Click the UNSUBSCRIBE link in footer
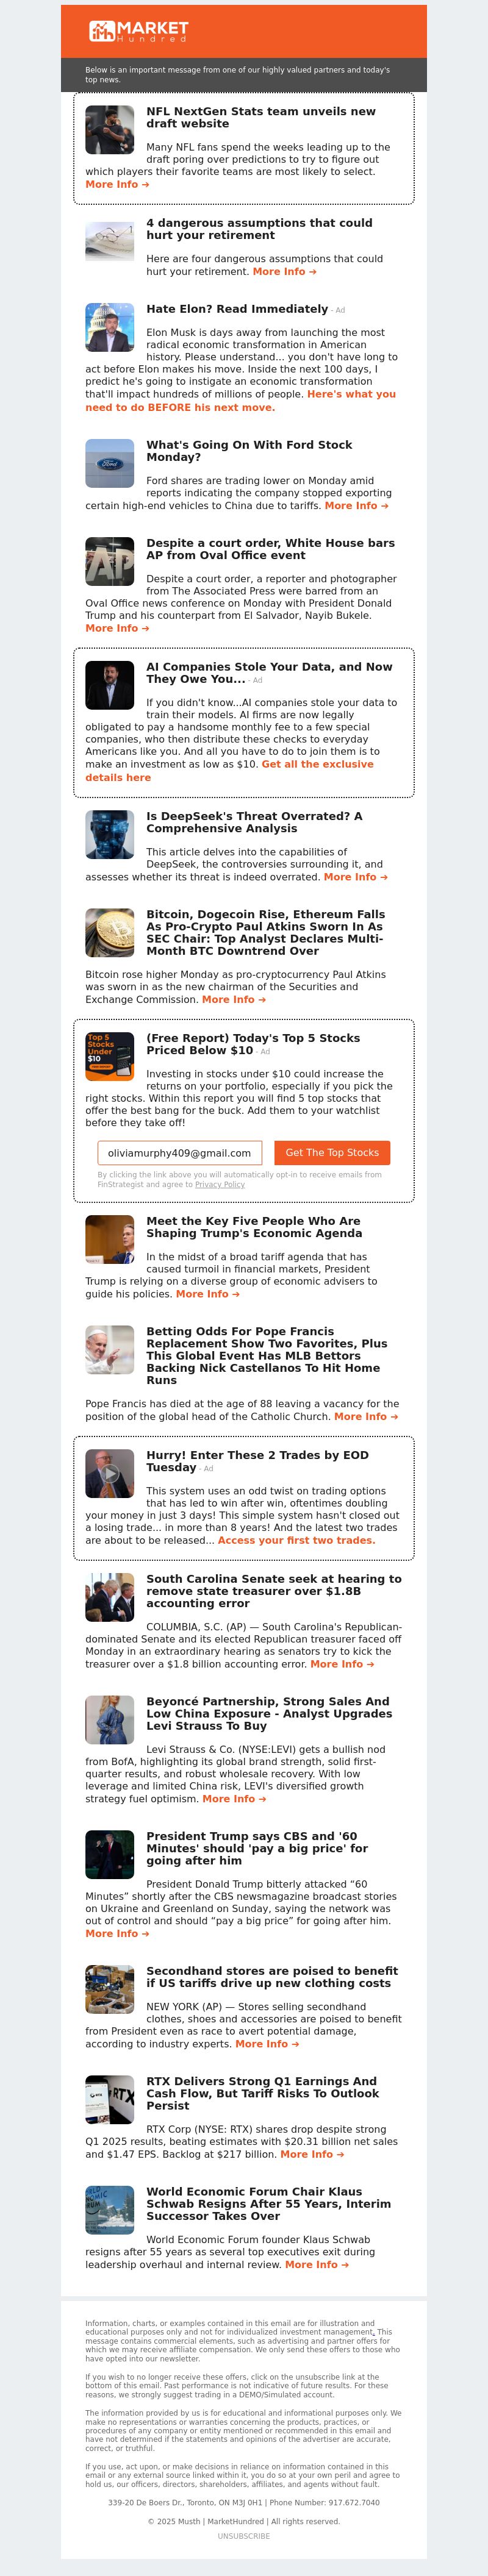 point(244,2536)
